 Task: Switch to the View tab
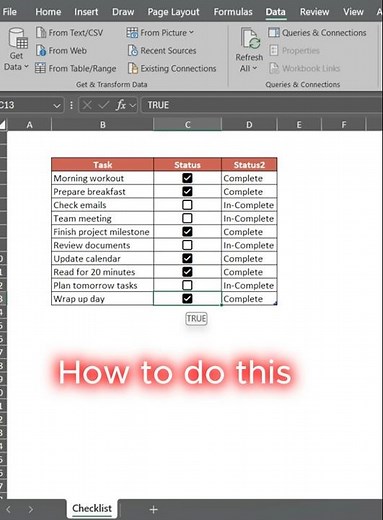[x=353, y=12]
